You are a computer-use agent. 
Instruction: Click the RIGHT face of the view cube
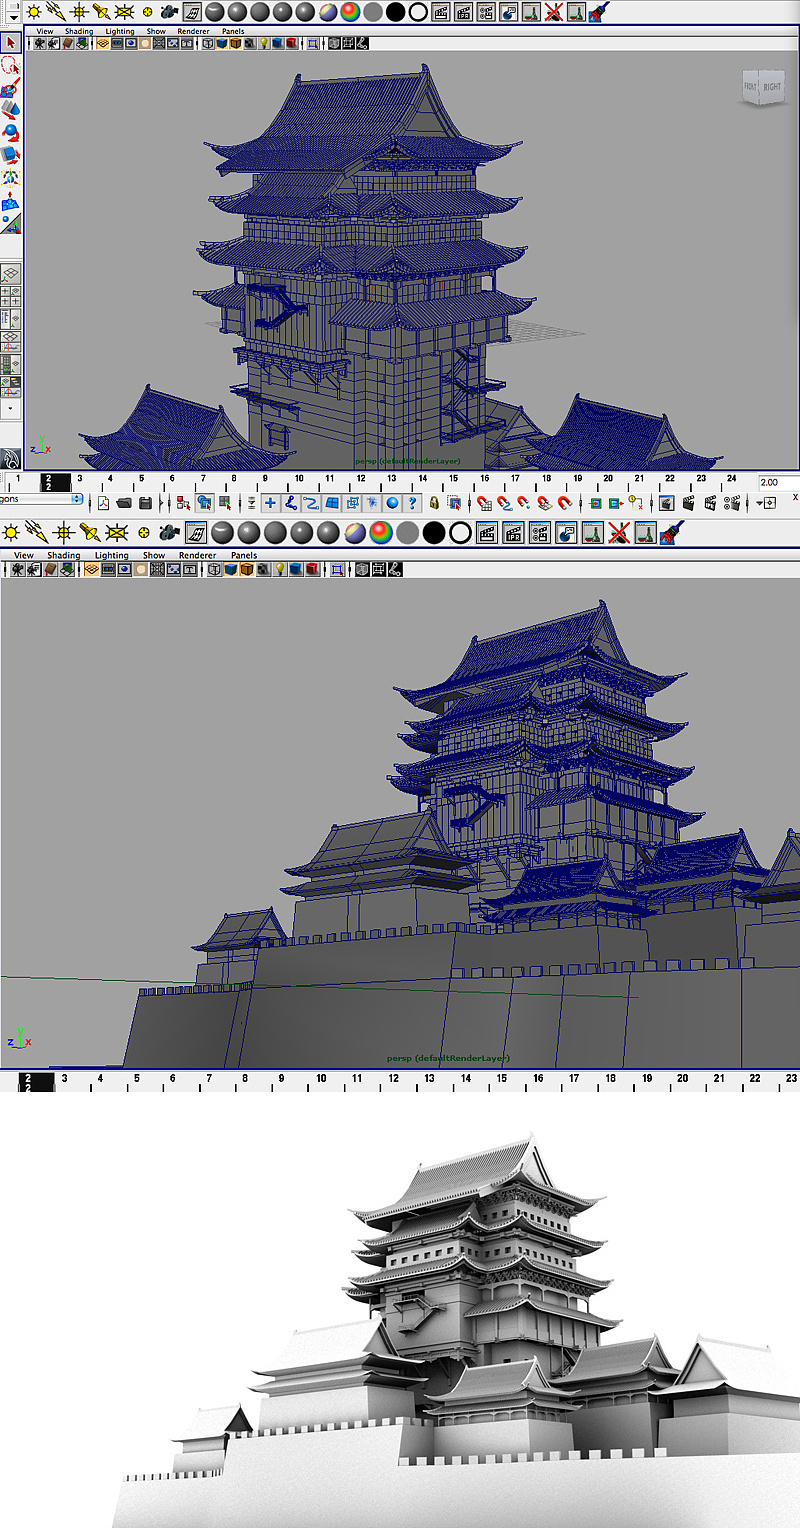pos(772,88)
